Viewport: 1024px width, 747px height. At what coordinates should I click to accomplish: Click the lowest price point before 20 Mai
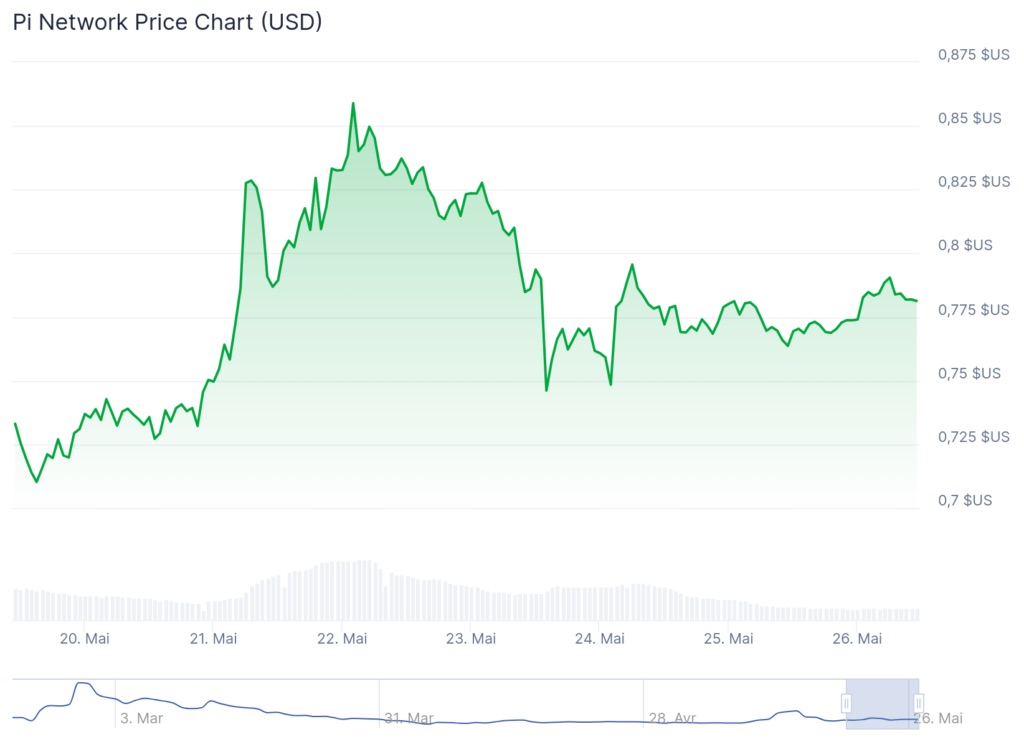coord(37,482)
